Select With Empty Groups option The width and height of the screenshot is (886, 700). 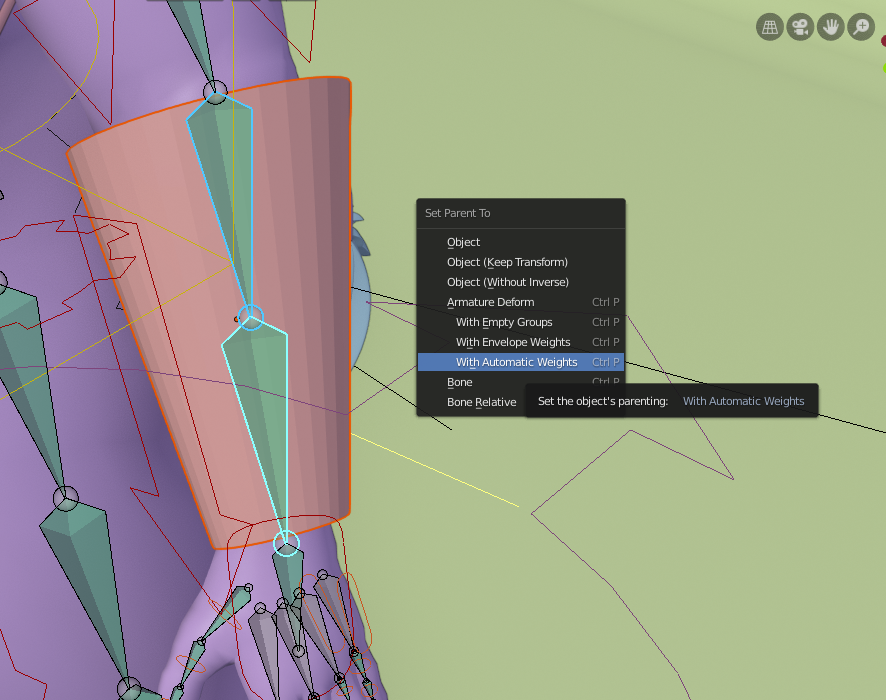tap(520, 322)
